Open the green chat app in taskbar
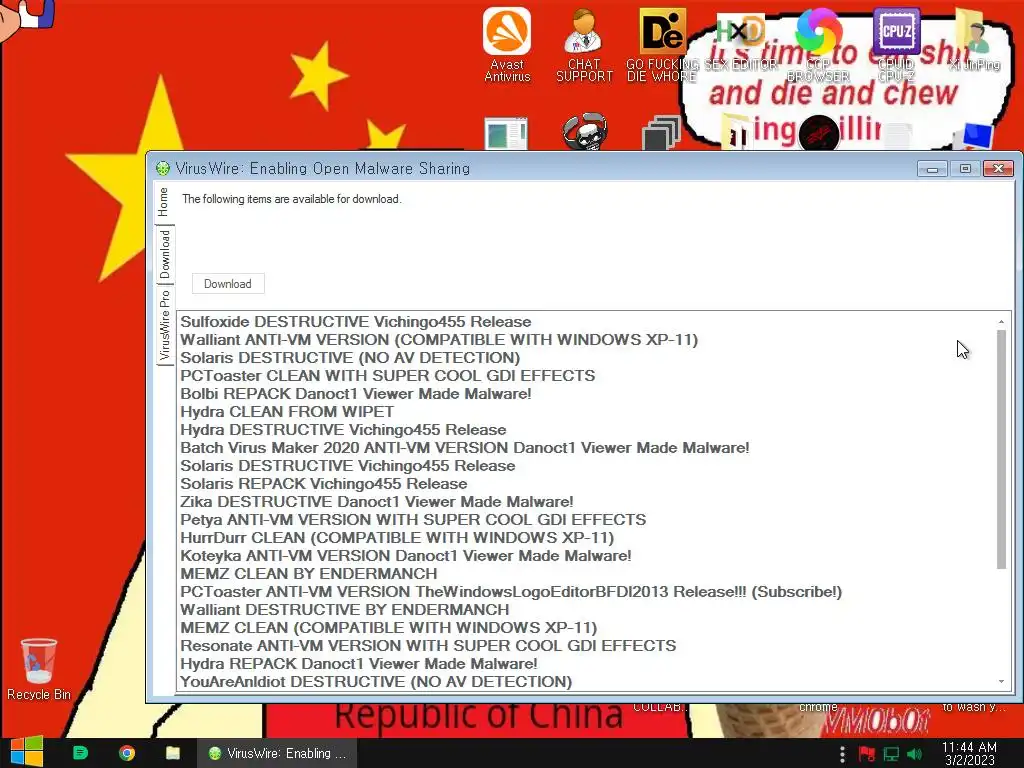 point(80,753)
